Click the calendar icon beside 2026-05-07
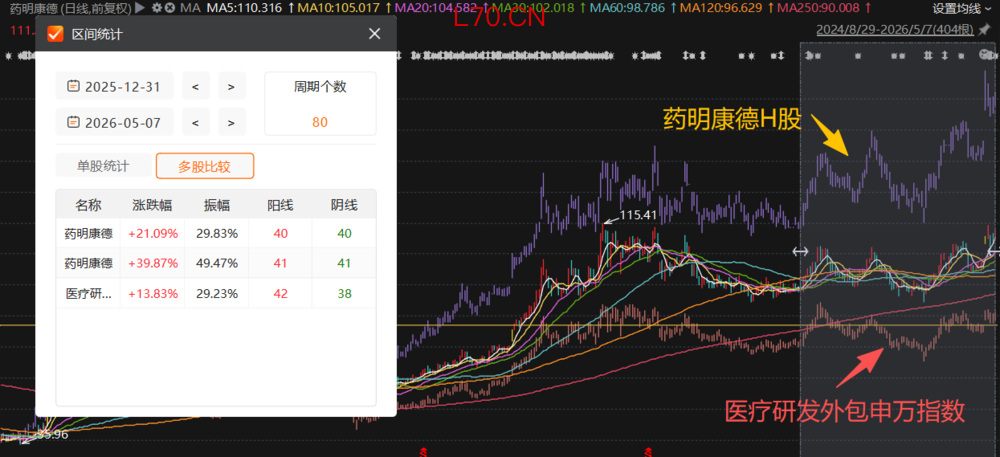 (x=73, y=122)
